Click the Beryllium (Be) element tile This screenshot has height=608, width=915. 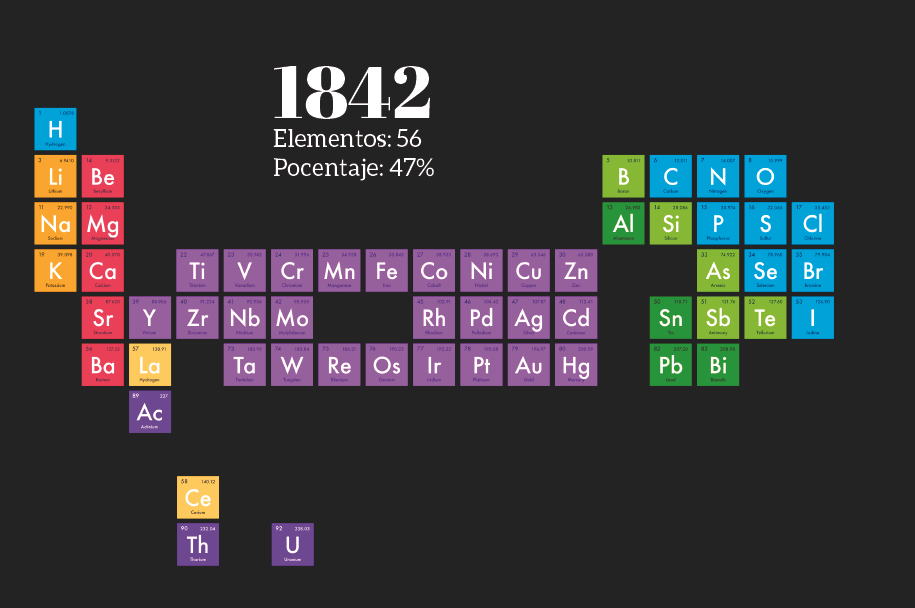point(103,176)
